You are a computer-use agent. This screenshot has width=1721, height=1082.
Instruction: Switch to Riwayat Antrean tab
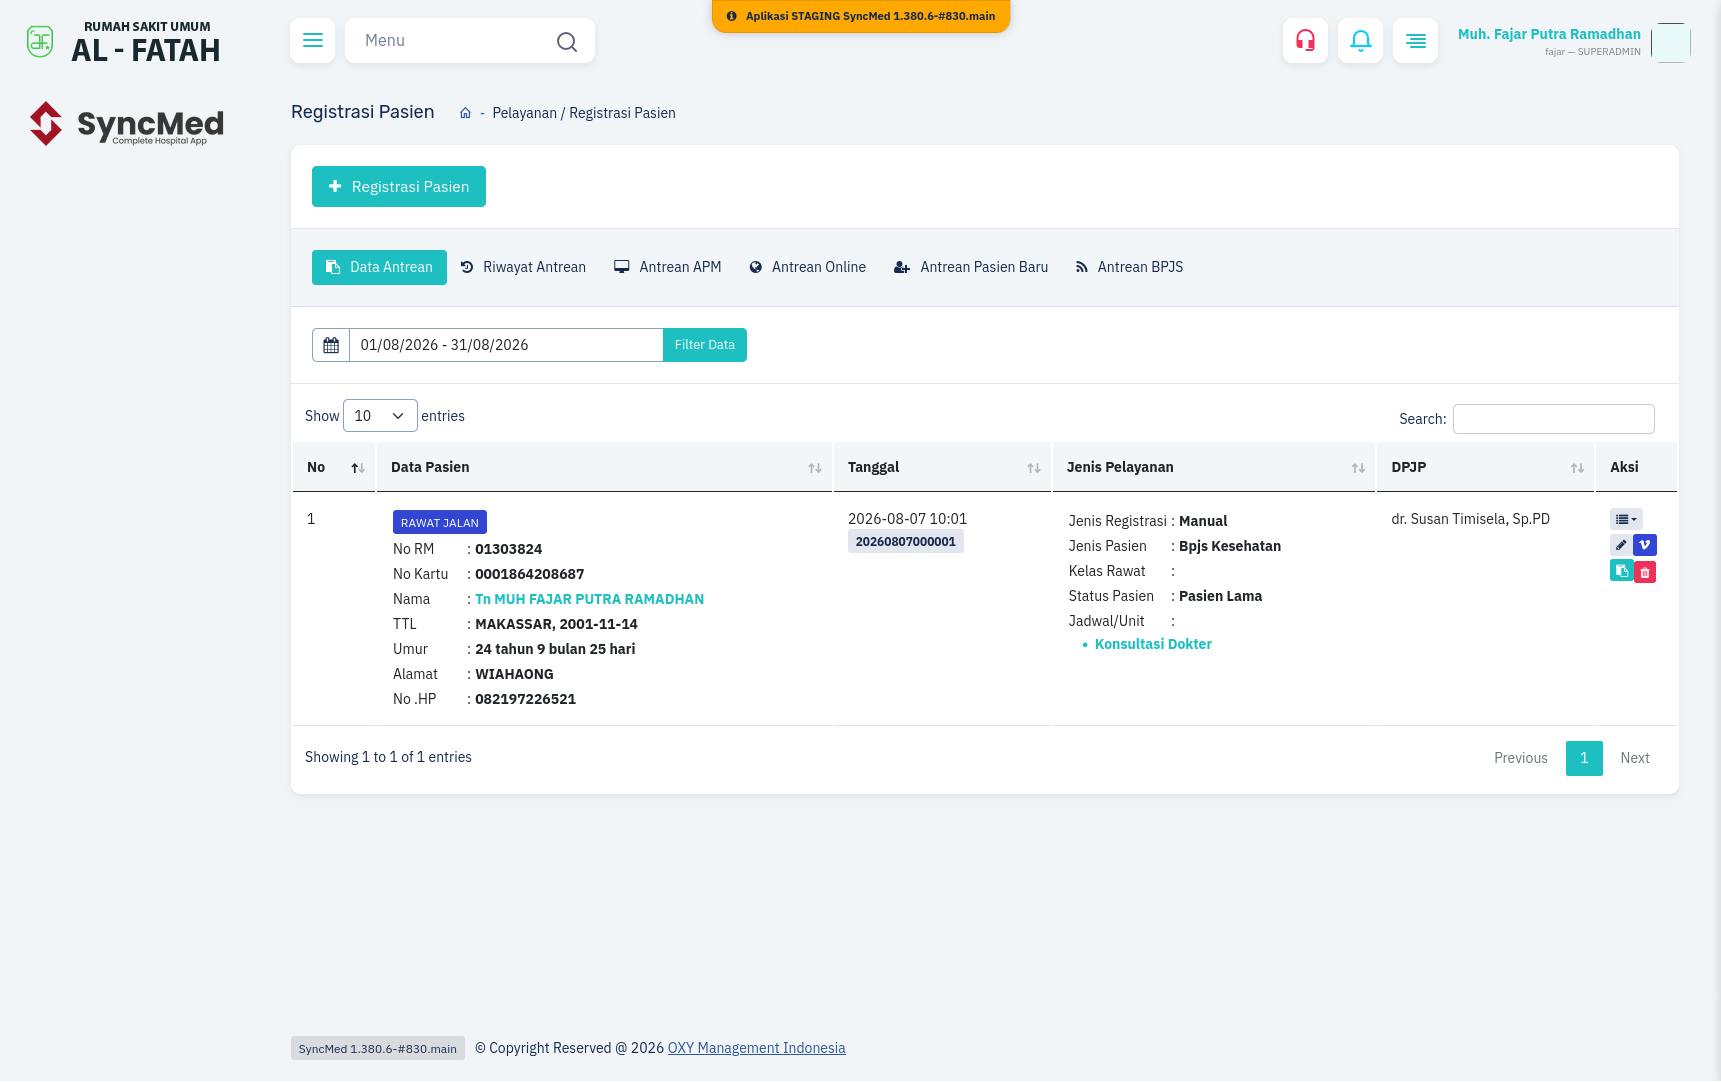(523, 267)
